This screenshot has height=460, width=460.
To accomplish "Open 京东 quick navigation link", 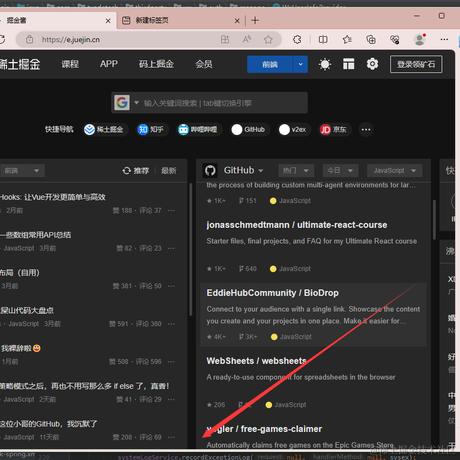I will click(x=333, y=129).
